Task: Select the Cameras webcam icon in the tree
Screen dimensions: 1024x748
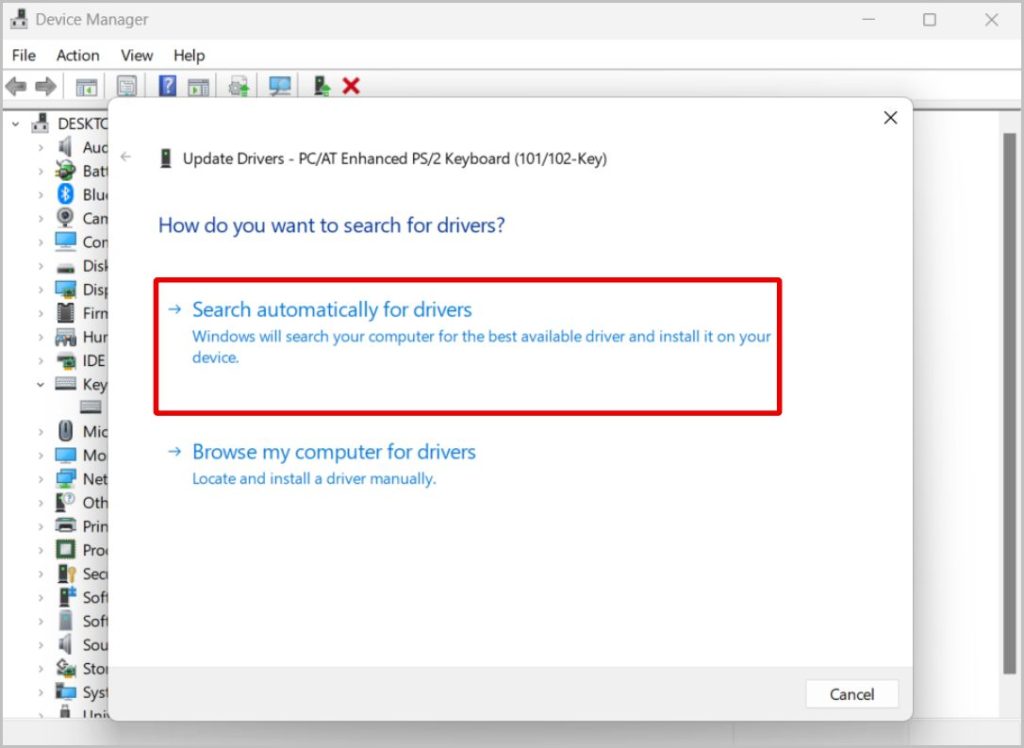Action: tap(65, 218)
